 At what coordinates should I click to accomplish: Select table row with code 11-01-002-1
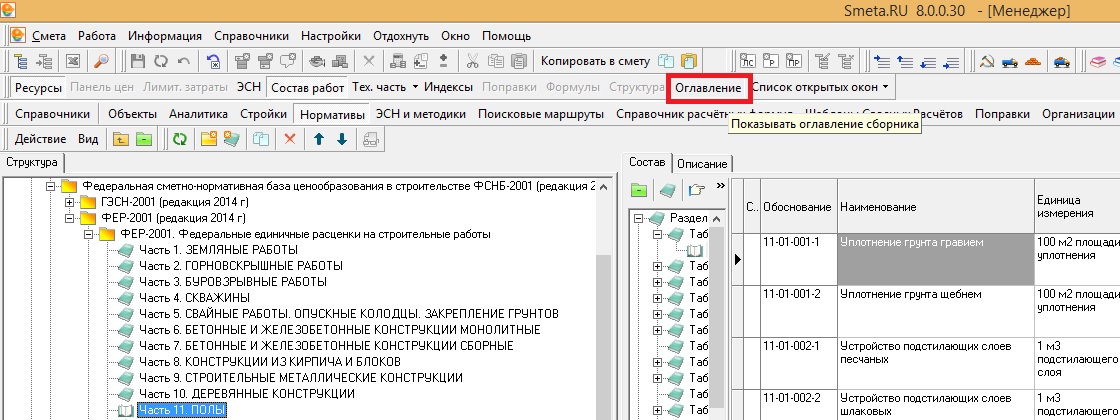(792, 346)
